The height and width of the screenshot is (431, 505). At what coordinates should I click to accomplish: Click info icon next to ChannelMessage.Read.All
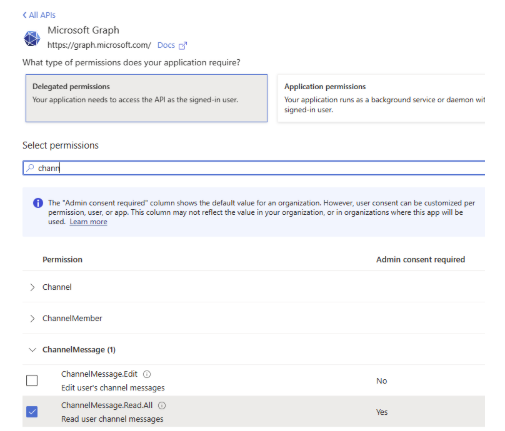pos(162,405)
